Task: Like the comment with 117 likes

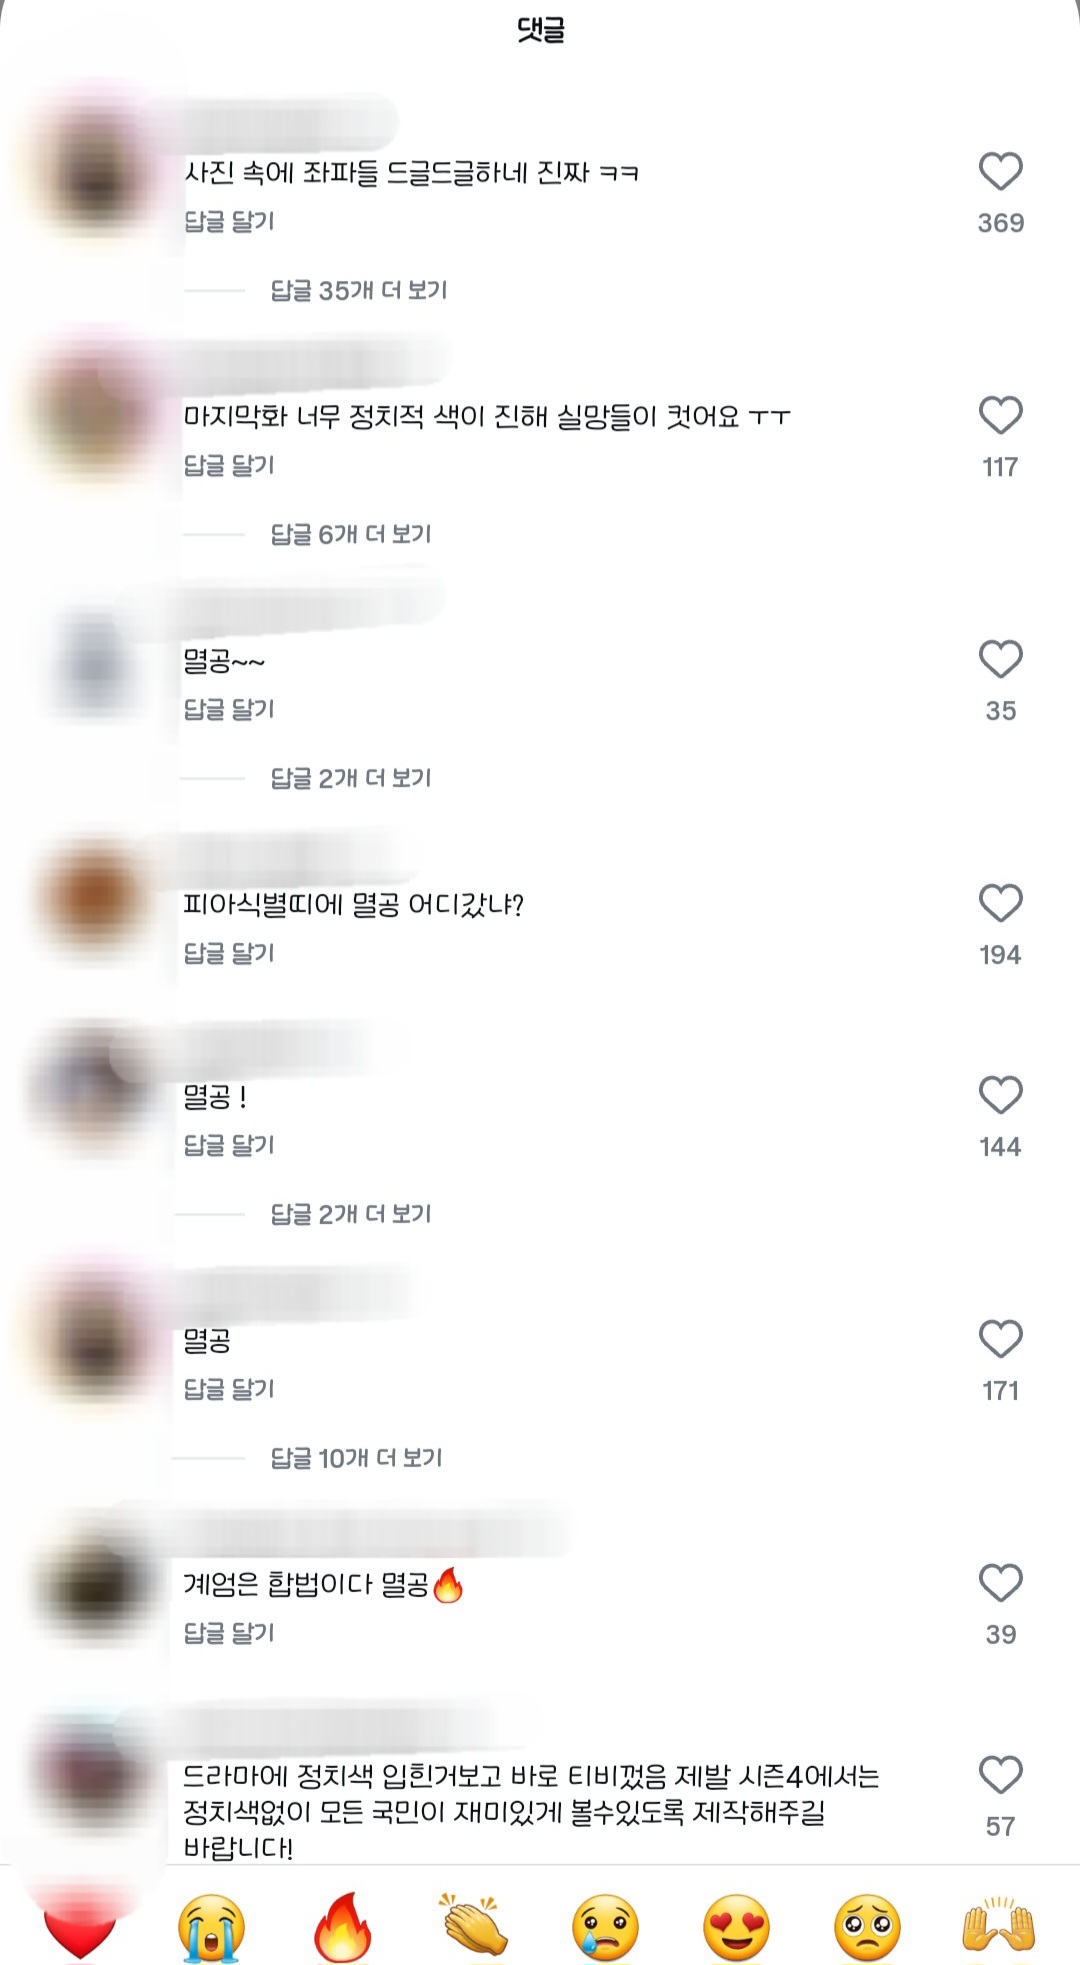Action: pyautogui.click(x=1000, y=415)
